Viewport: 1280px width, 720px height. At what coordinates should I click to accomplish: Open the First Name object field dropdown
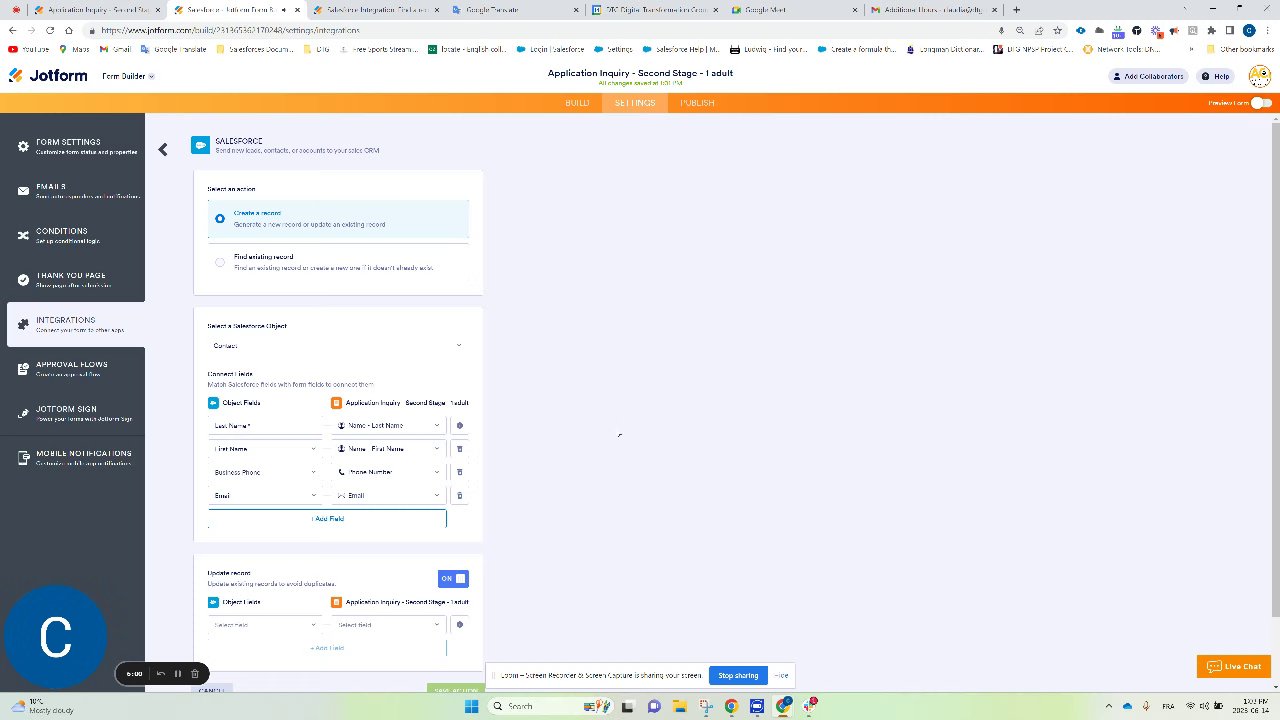click(265, 449)
